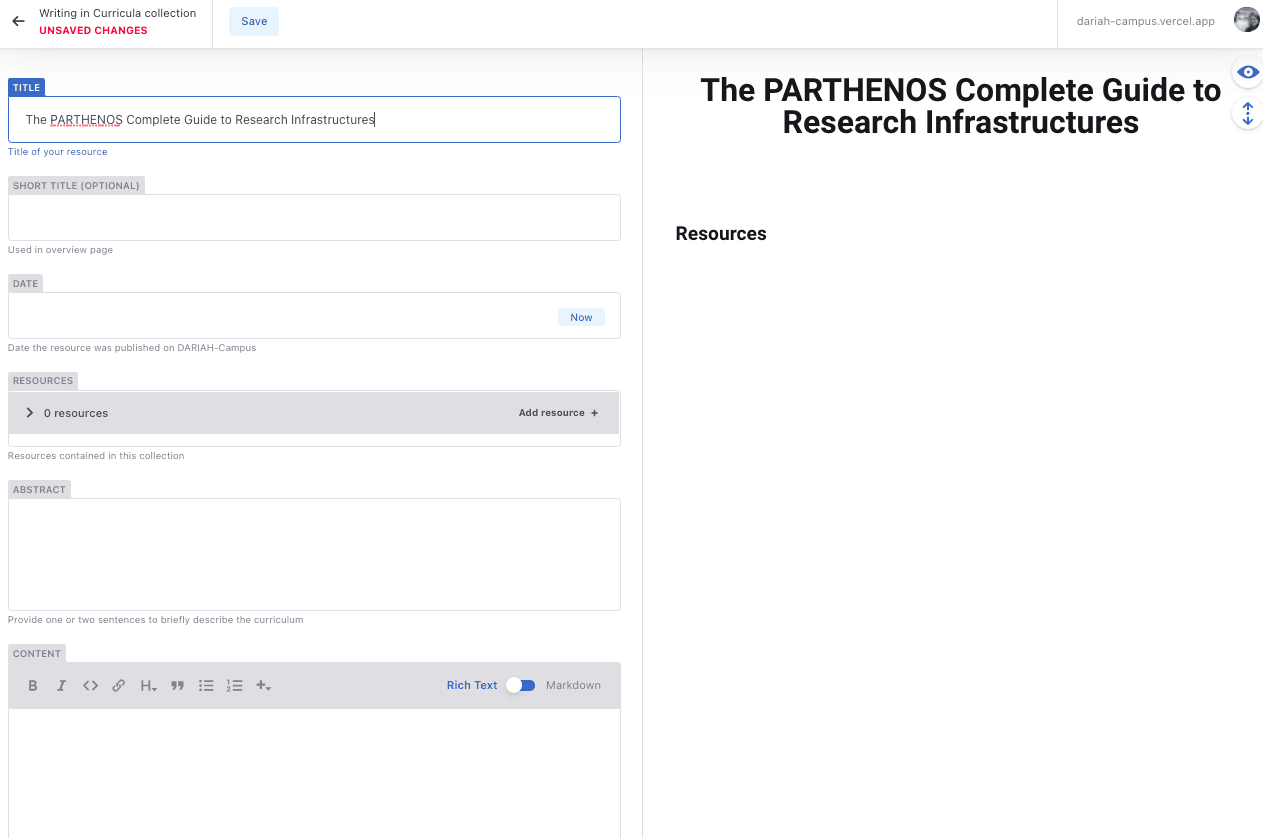The height and width of the screenshot is (838, 1263).
Task: Toggle bold formatting in content toolbar
Action: click(x=33, y=686)
